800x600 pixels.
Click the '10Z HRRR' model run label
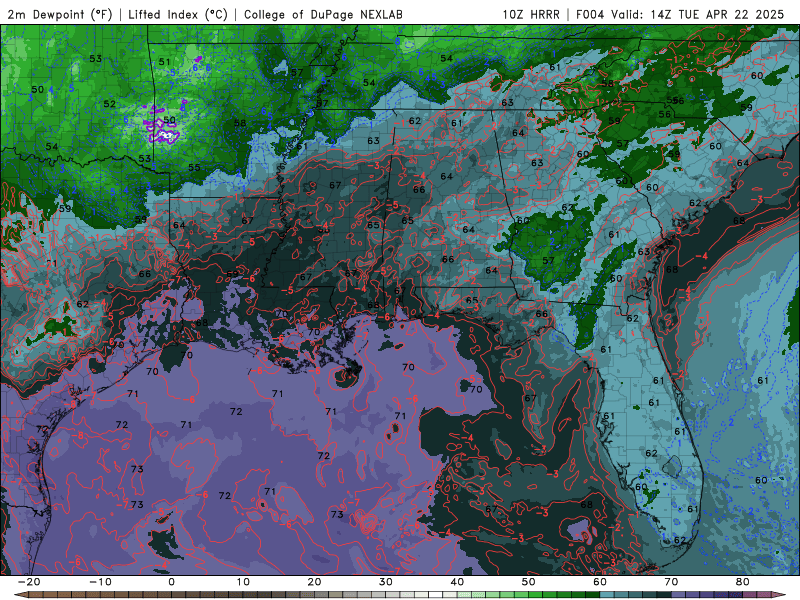pos(531,14)
